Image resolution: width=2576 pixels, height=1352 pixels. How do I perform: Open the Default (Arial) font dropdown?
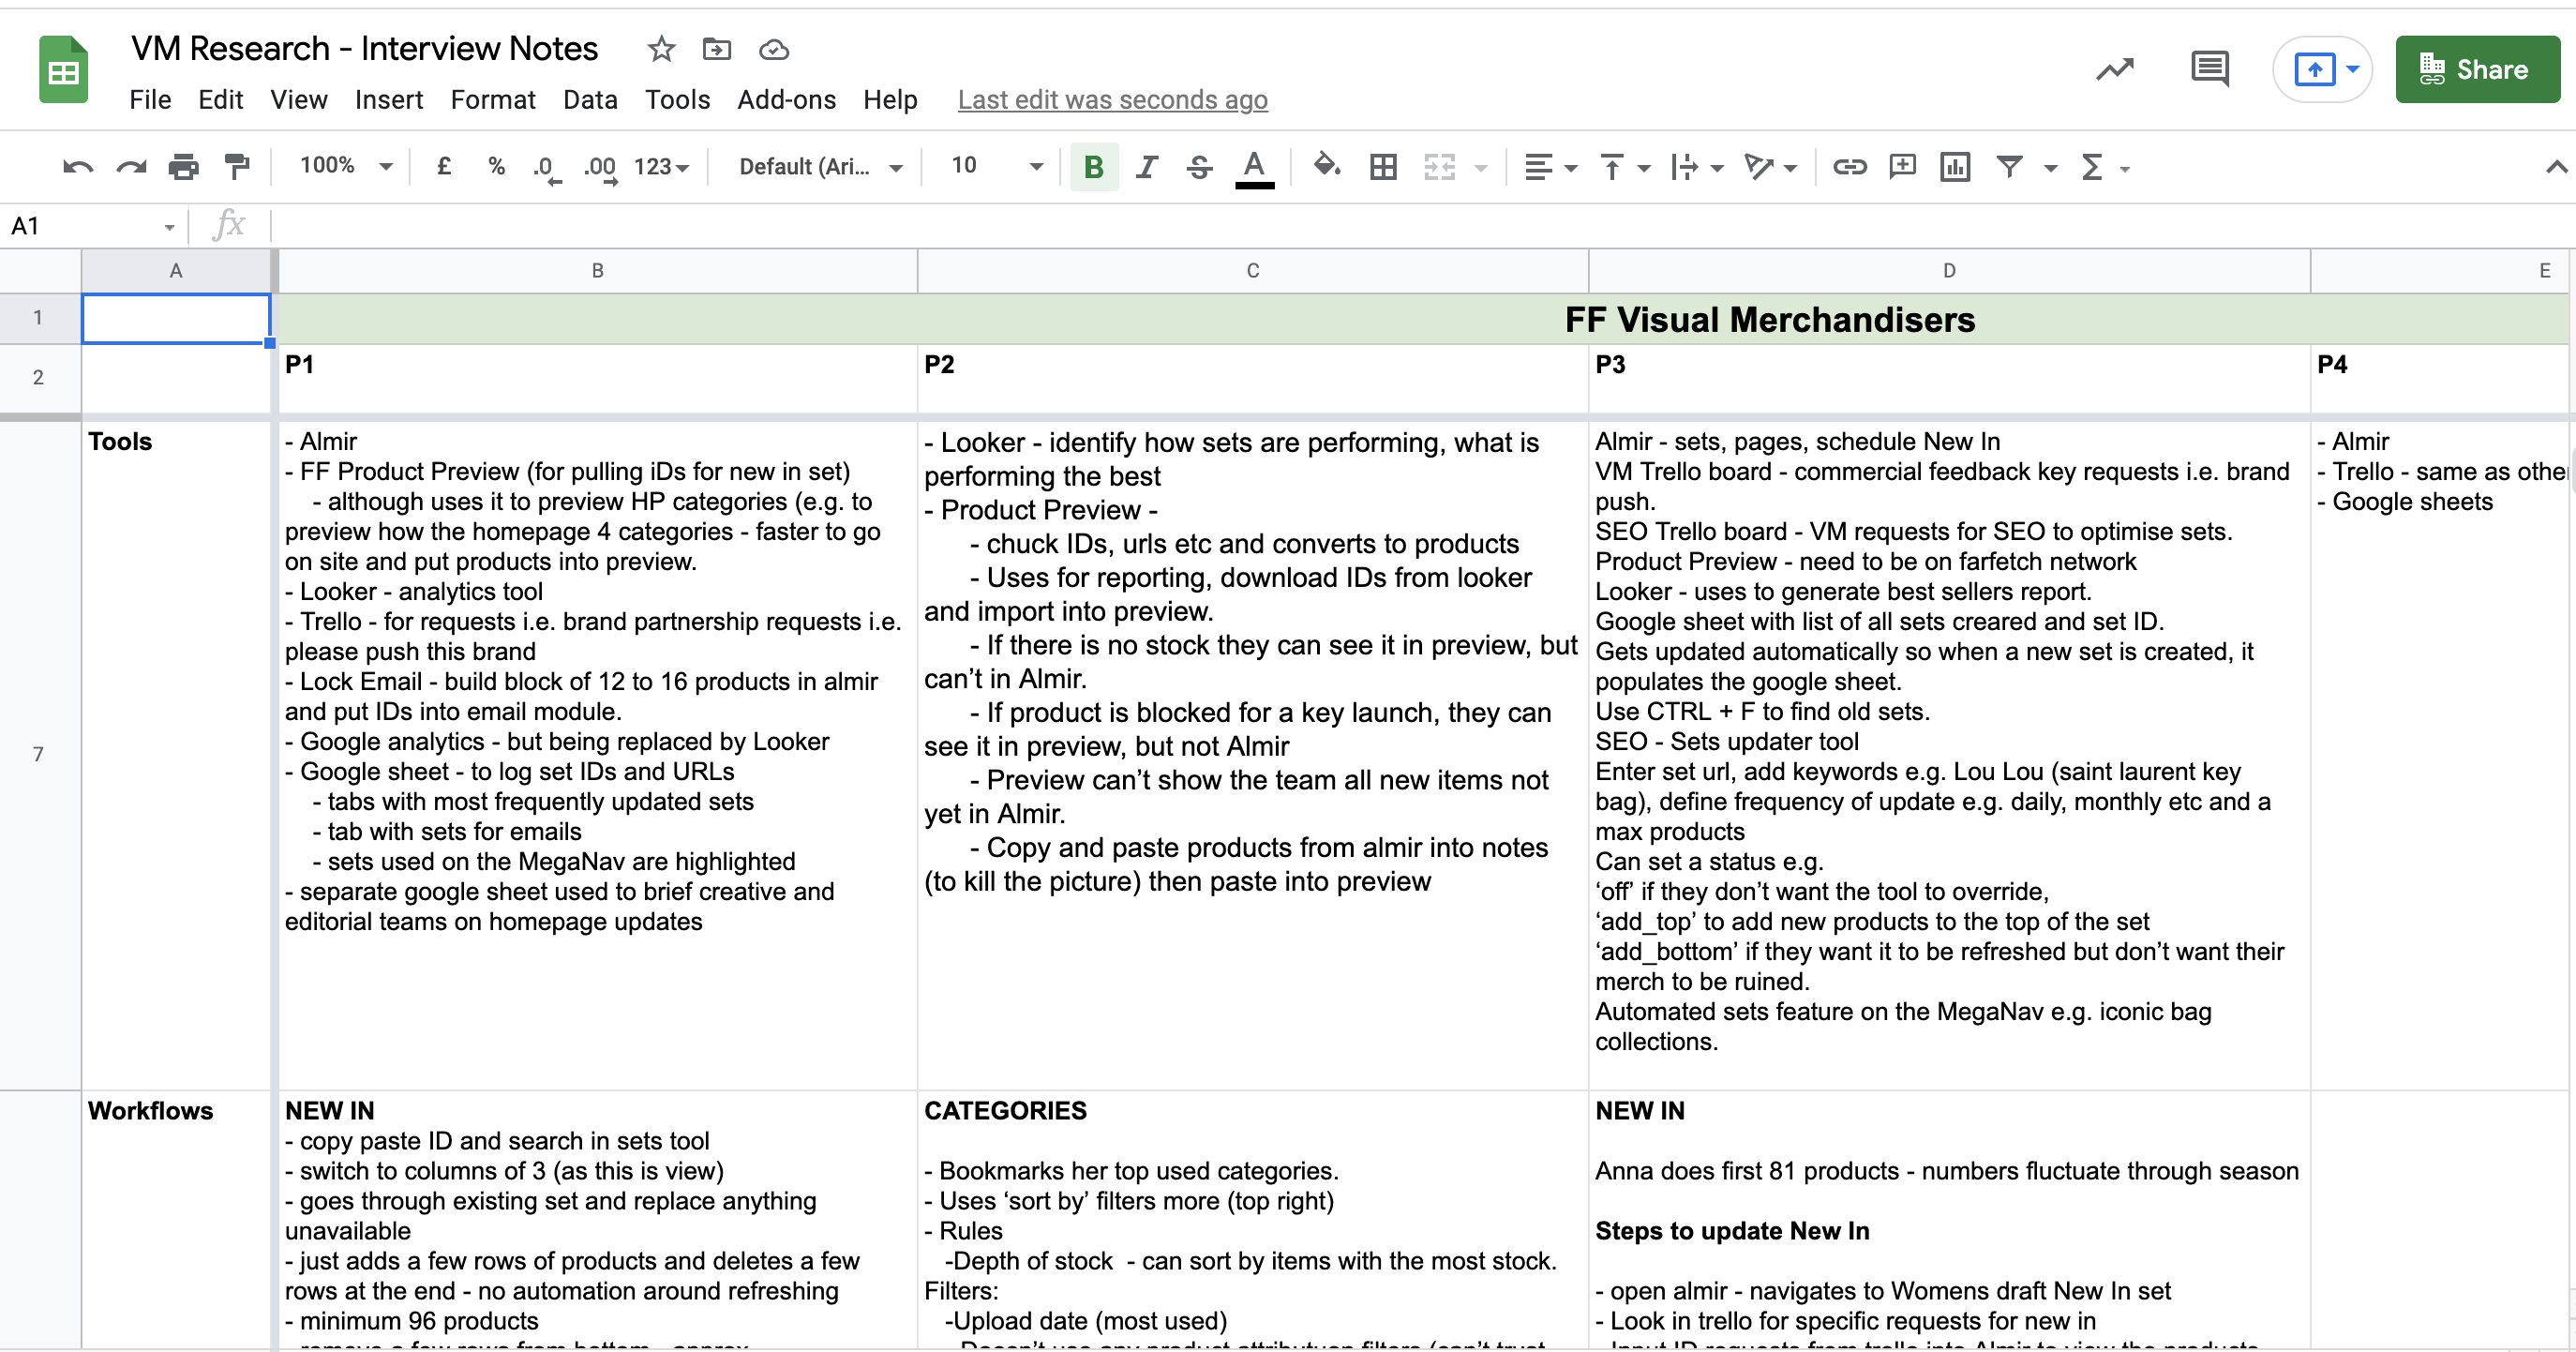click(820, 167)
